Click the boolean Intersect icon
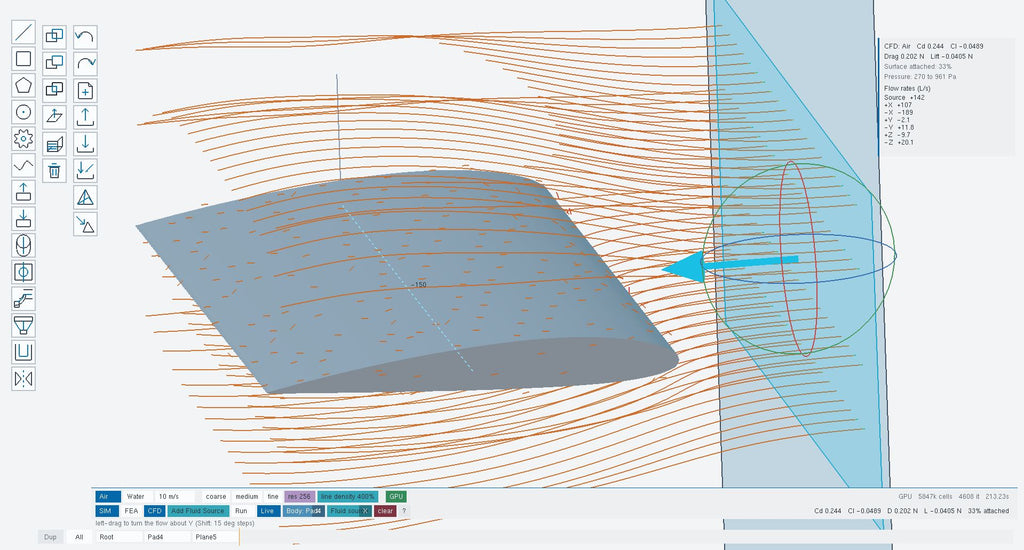1024x550 pixels. 54,90
